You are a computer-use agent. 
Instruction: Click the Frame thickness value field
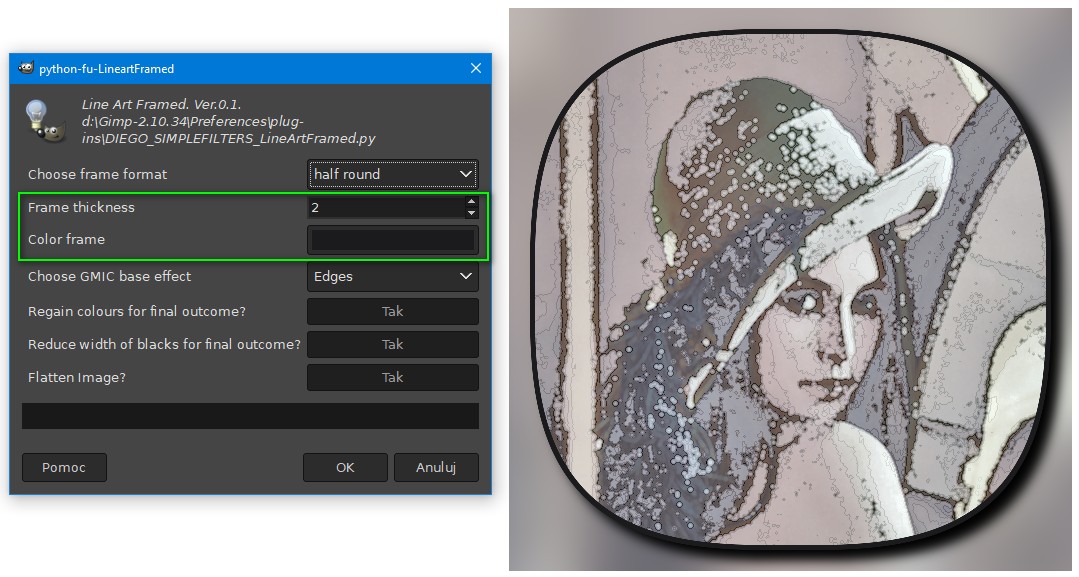pyautogui.click(x=385, y=207)
